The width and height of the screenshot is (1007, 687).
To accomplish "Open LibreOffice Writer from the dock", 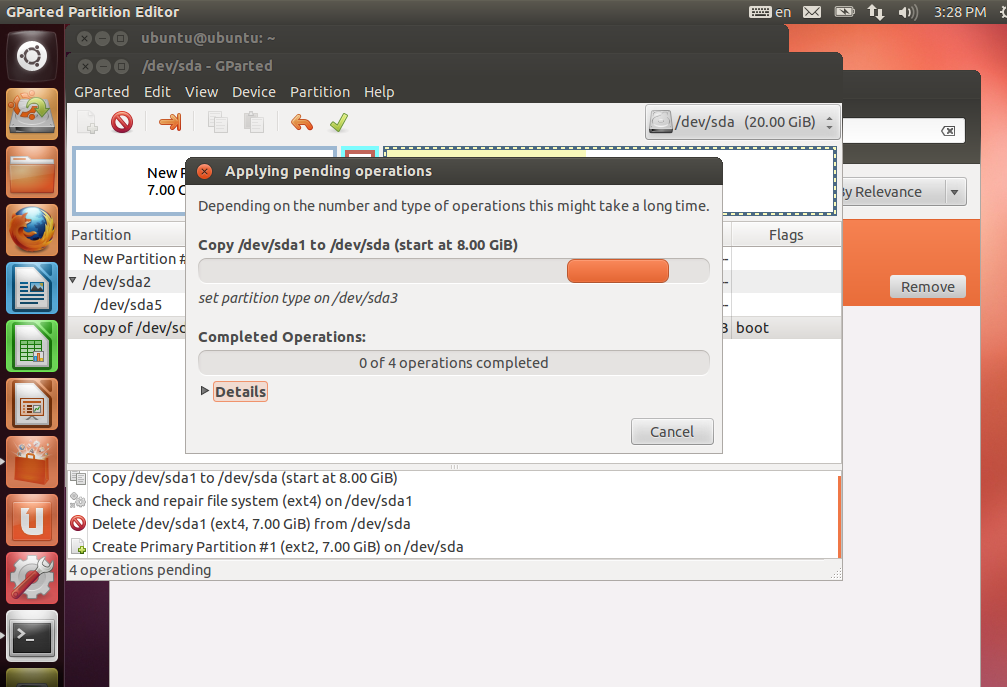I will 32,288.
